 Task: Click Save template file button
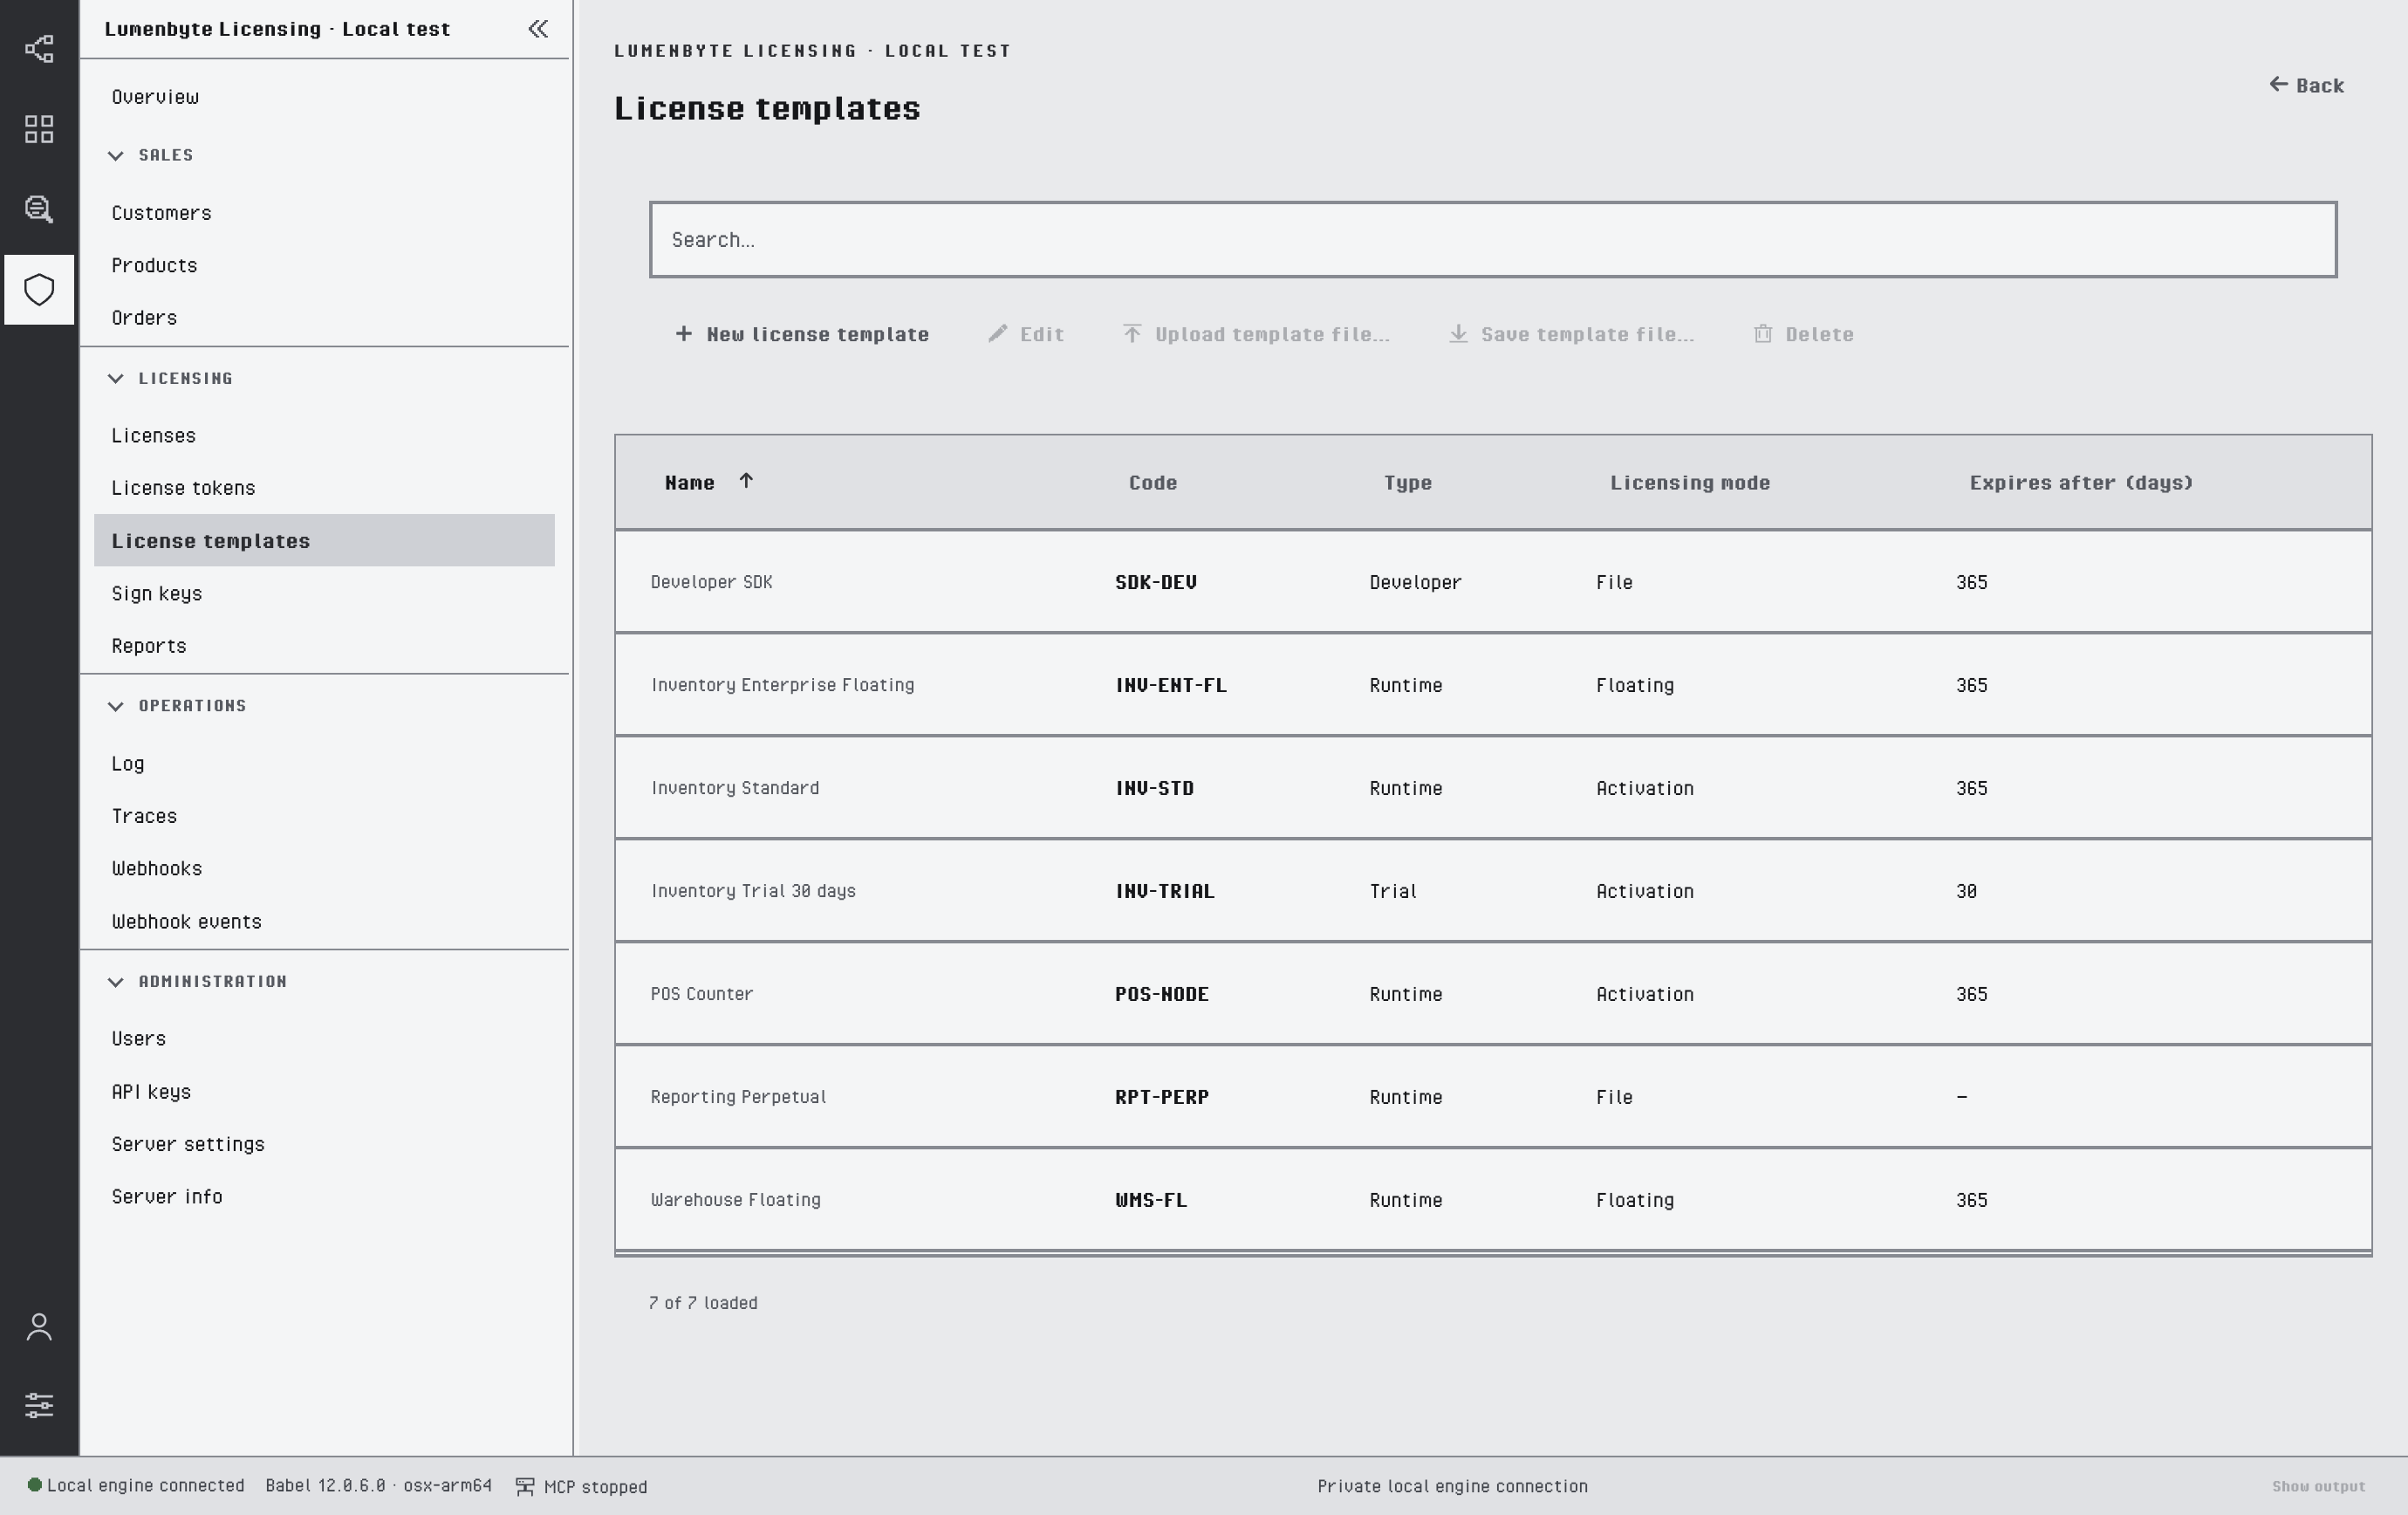1572,334
